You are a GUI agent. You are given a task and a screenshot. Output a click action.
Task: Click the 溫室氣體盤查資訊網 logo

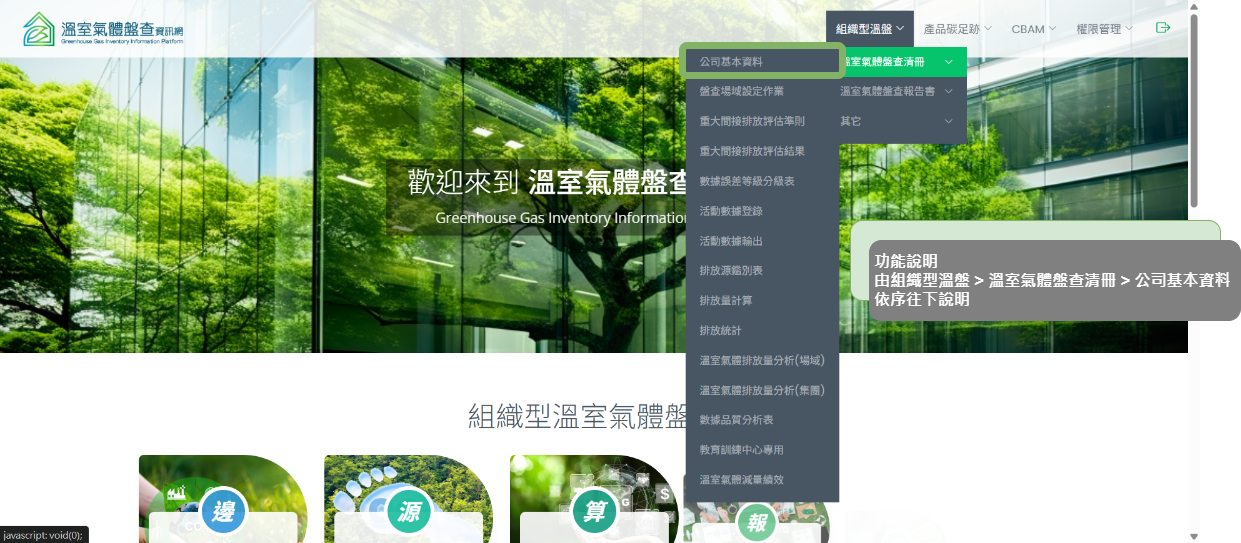[103, 30]
